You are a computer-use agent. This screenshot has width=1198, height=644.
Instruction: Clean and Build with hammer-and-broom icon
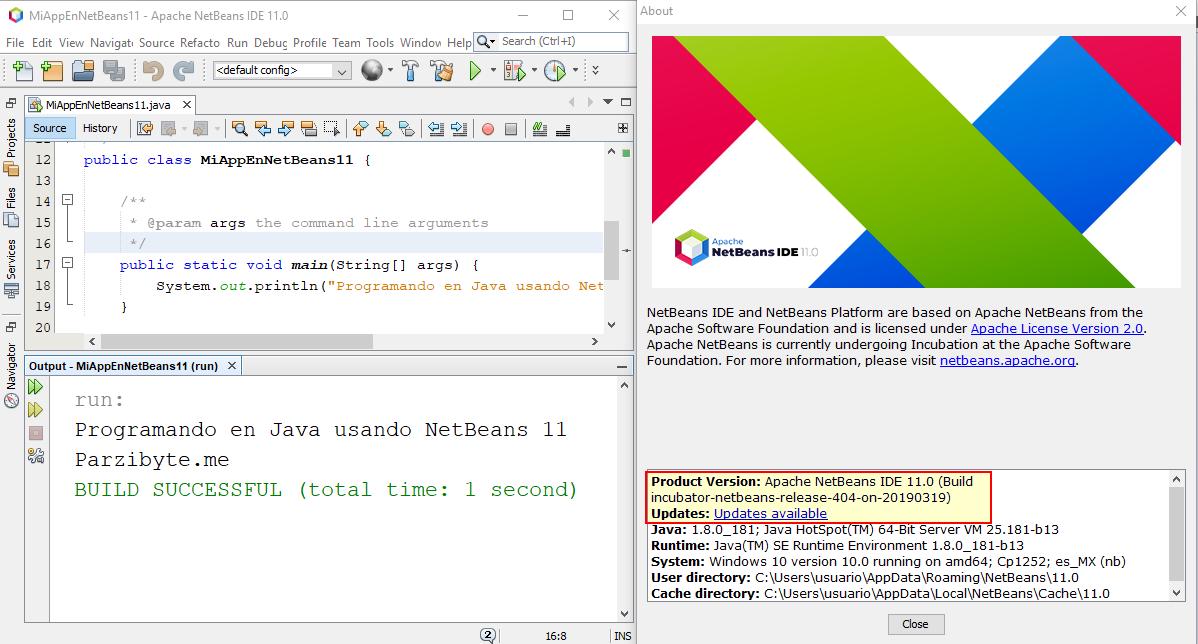pos(442,71)
